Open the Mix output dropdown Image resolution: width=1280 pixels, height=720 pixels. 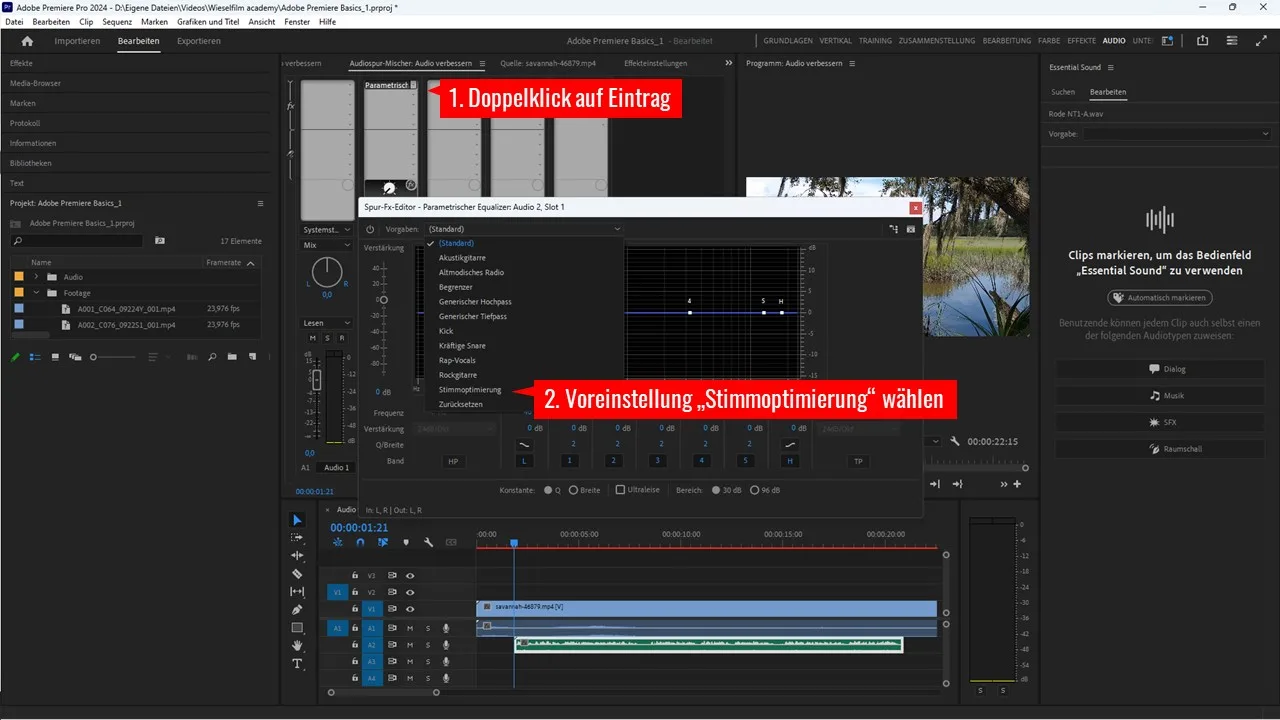coord(327,245)
